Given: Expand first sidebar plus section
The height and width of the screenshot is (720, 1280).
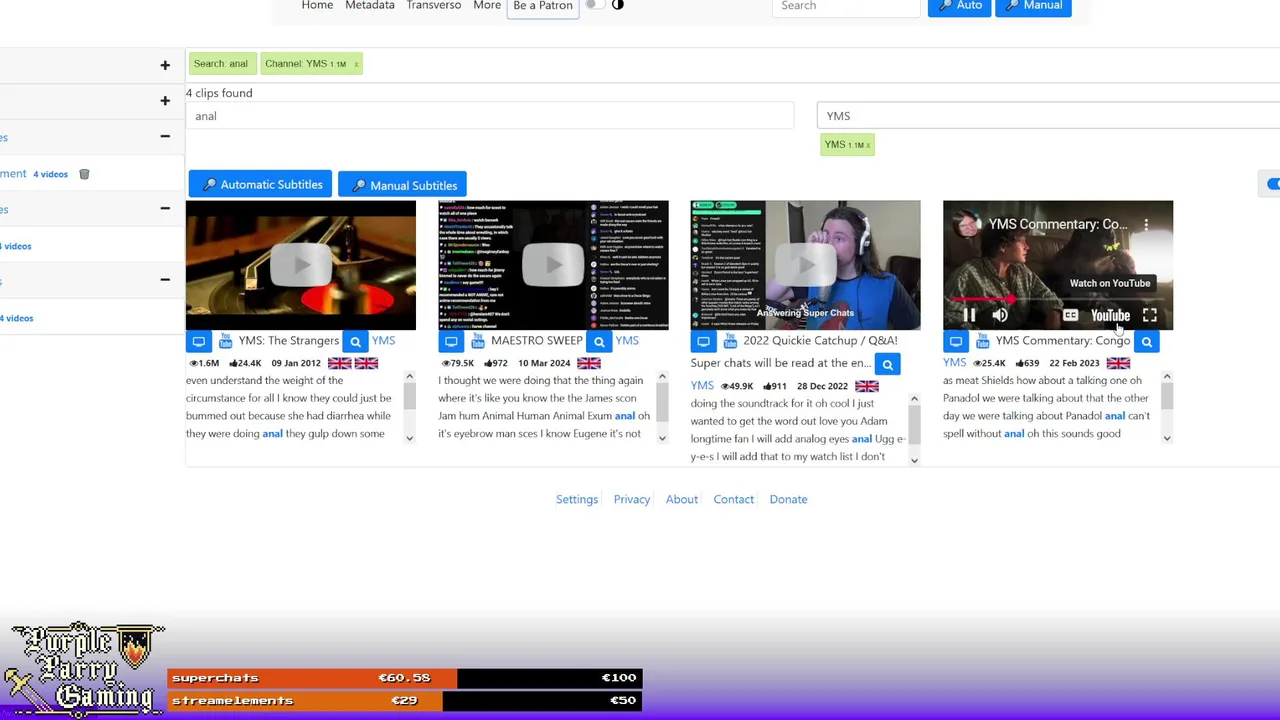Looking at the screenshot, I should click(165, 65).
